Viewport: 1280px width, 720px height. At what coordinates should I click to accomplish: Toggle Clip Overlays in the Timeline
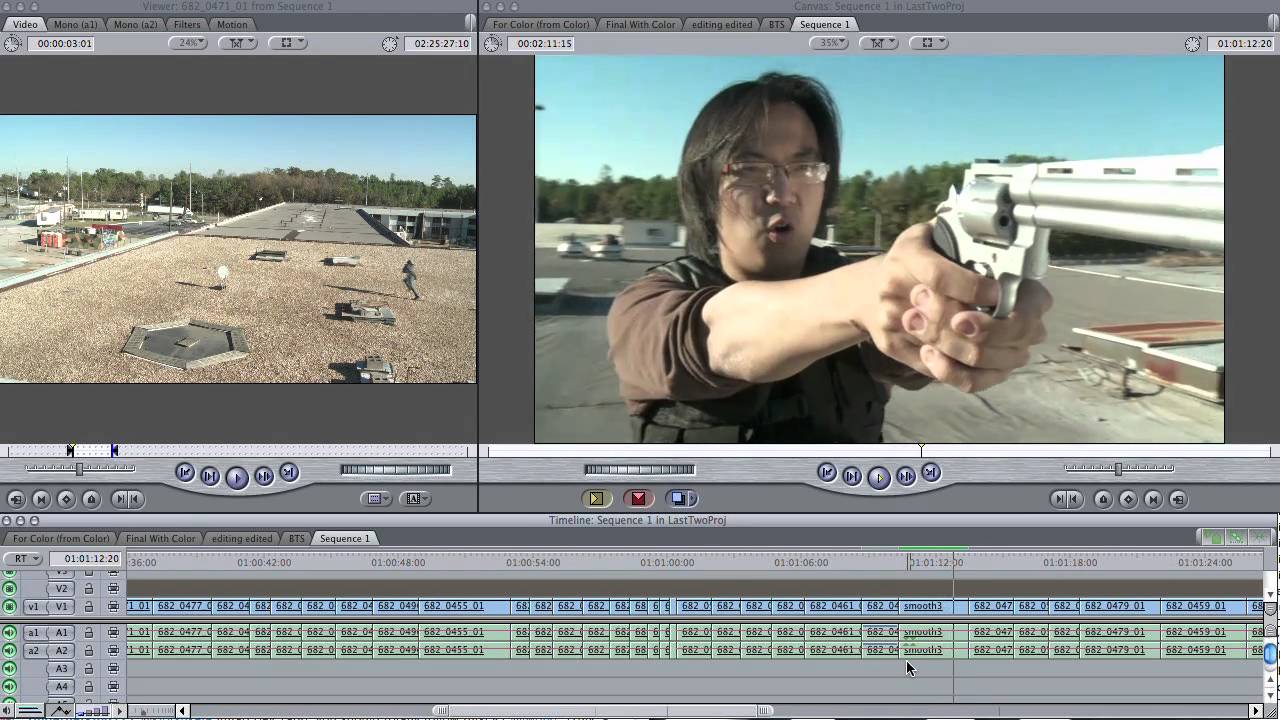(x=62, y=711)
